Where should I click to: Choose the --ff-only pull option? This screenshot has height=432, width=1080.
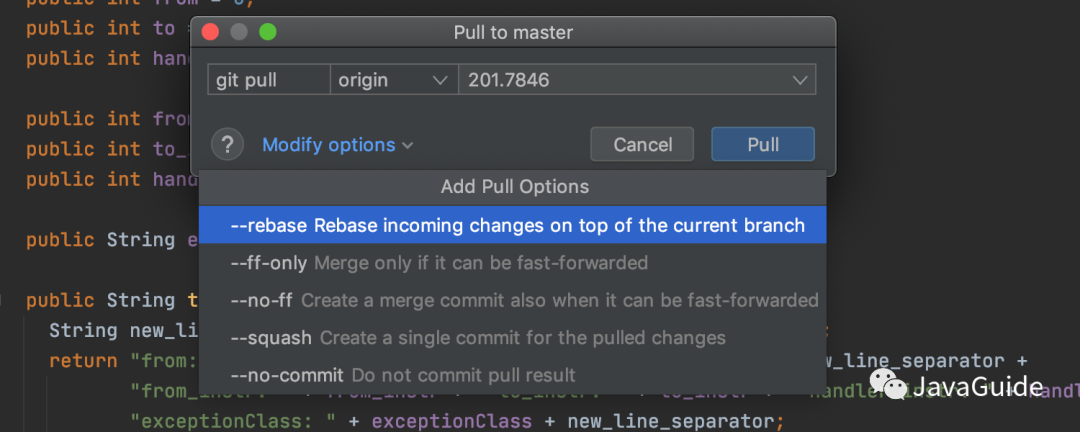[x=439, y=263]
